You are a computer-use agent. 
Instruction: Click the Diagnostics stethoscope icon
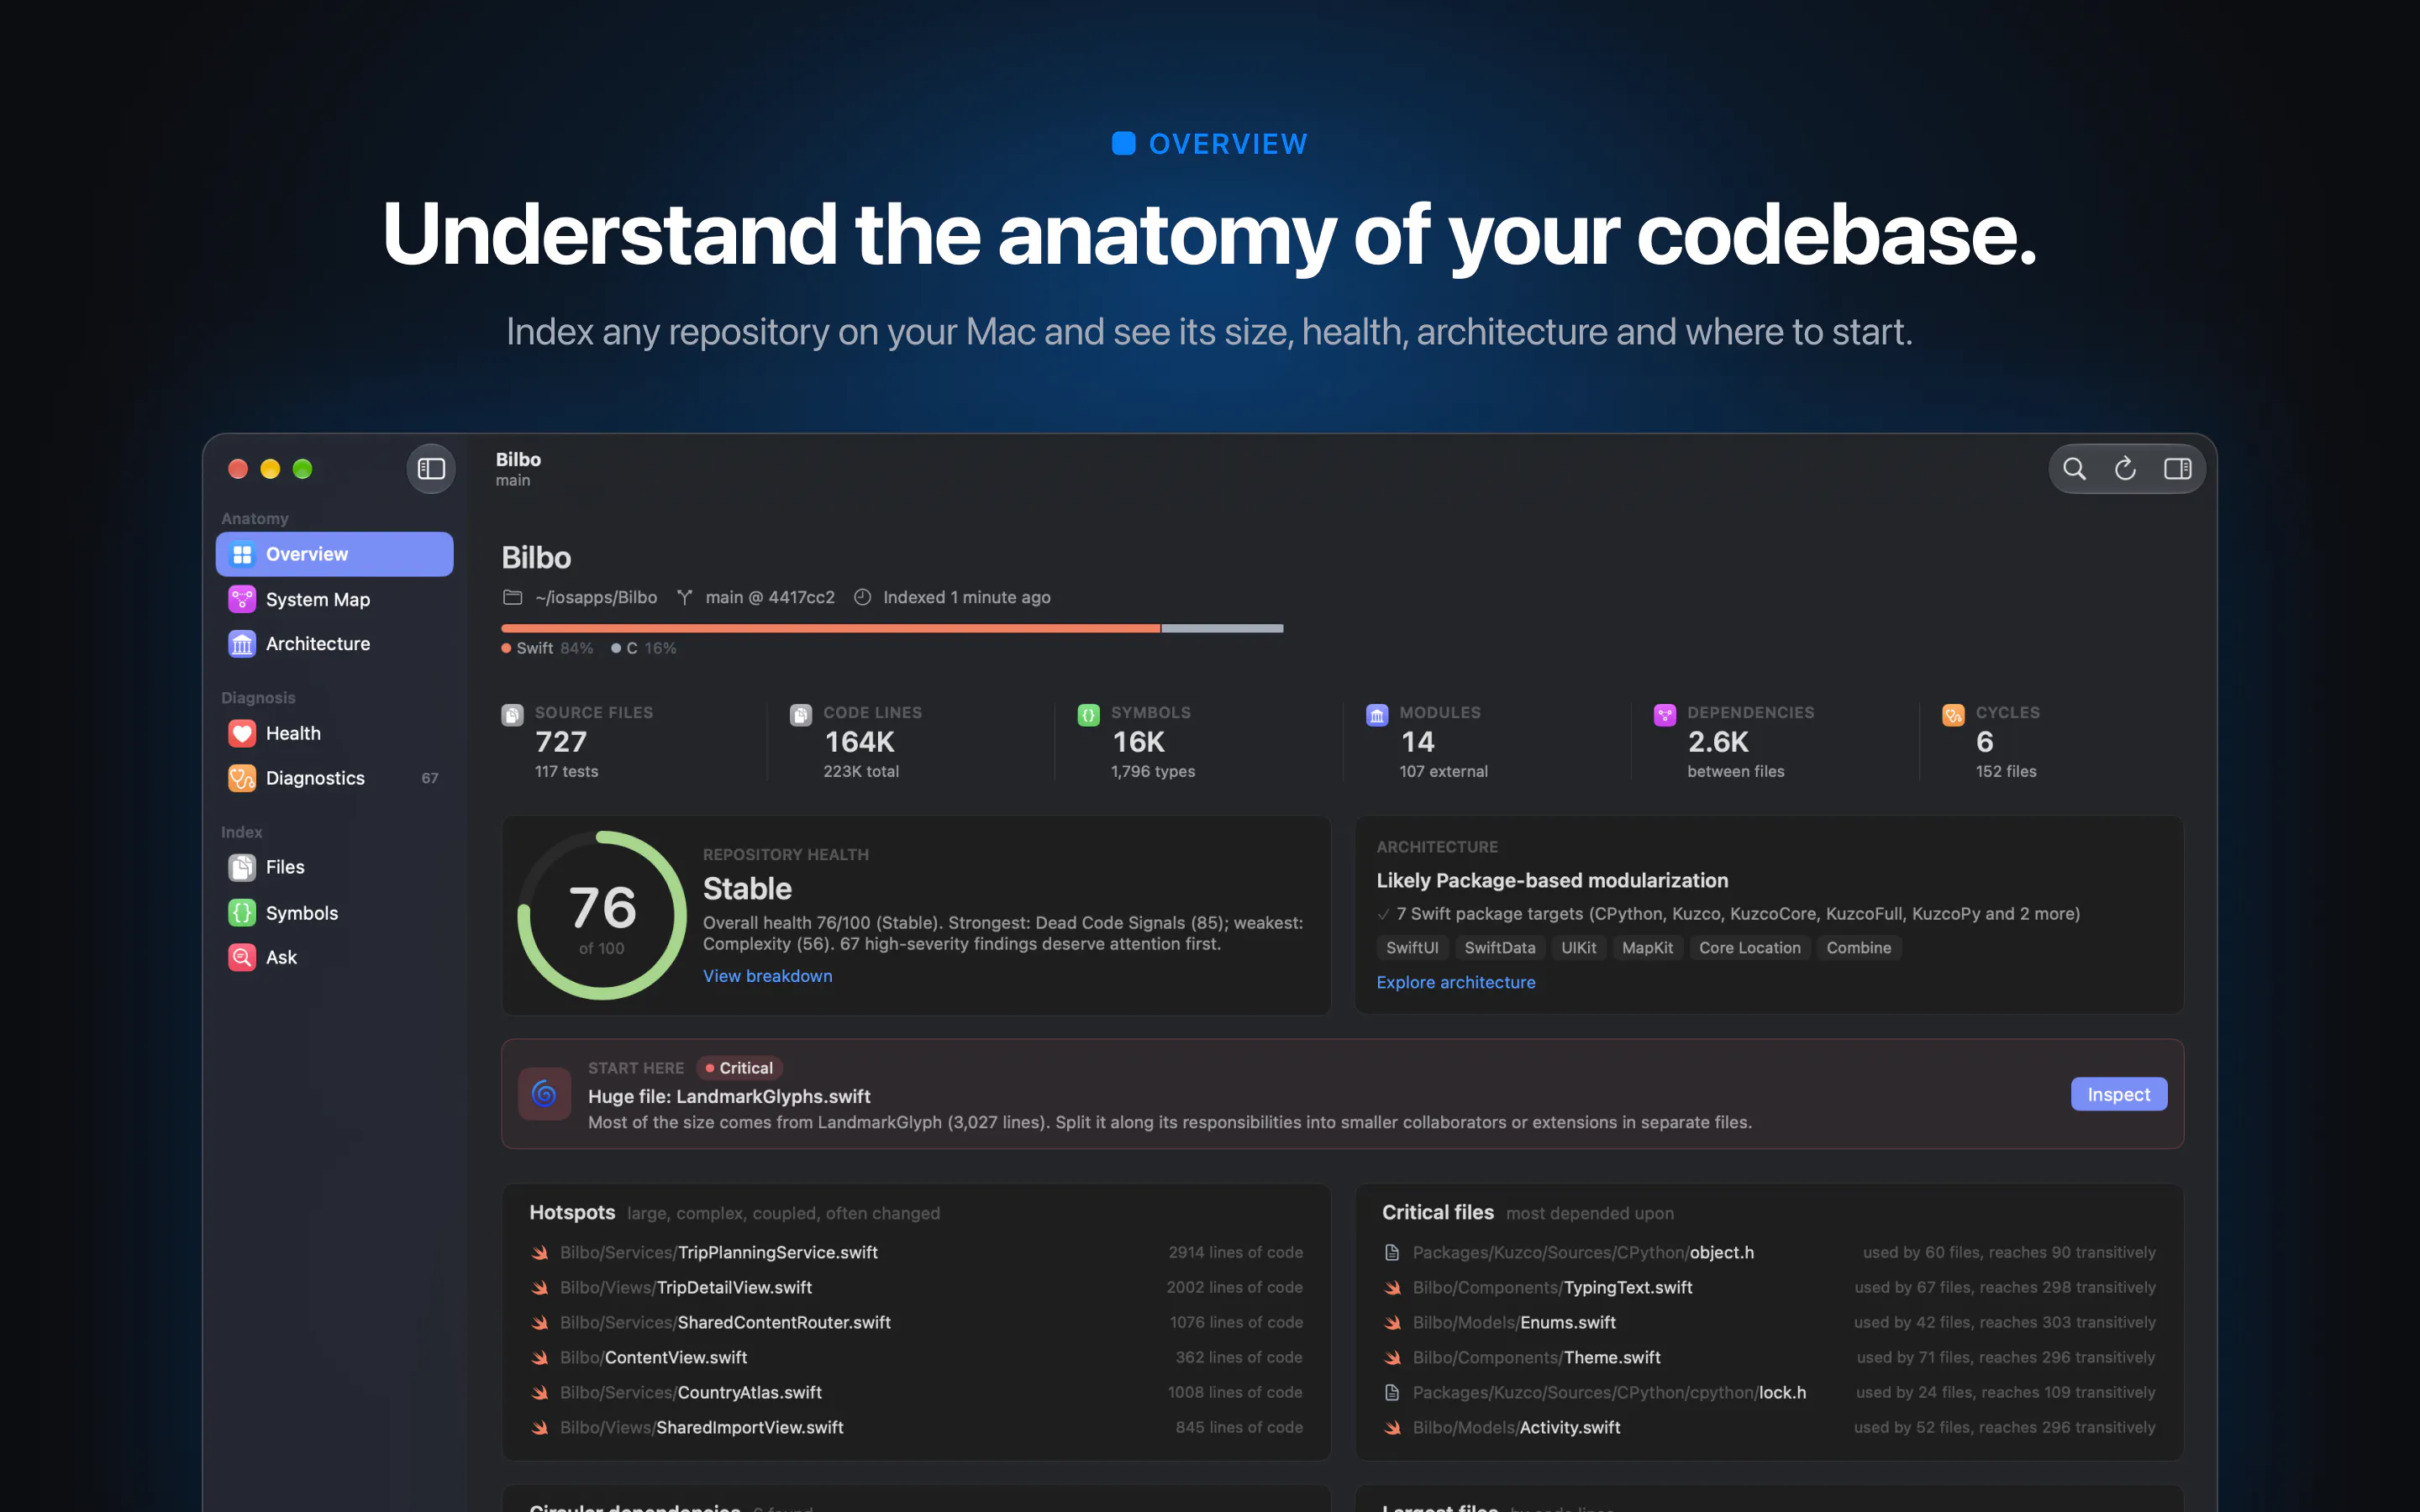pyautogui.click(x=242, y=778)
